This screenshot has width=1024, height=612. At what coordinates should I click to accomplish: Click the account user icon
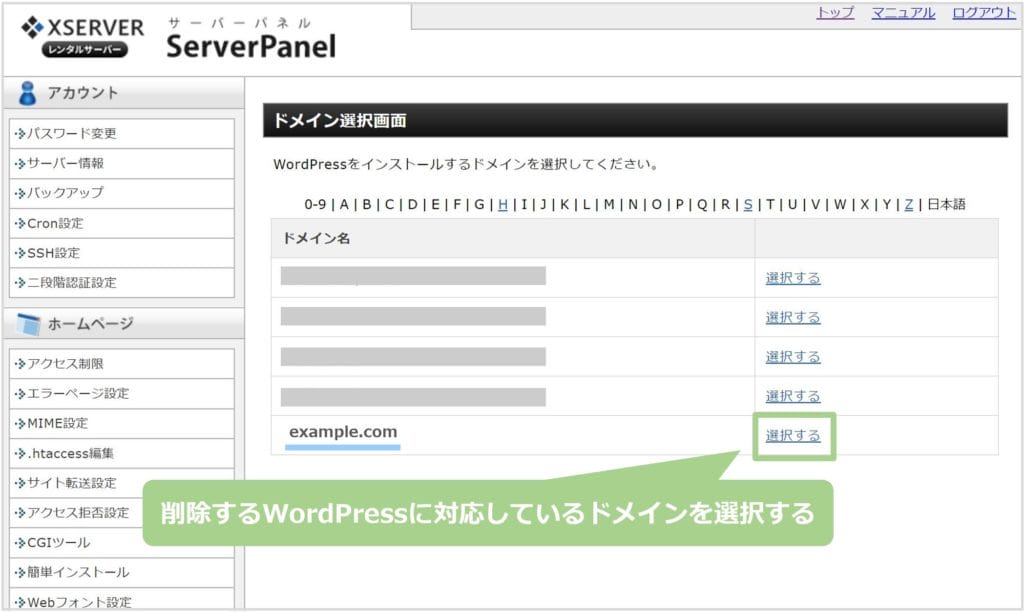[x=27, y=93]
